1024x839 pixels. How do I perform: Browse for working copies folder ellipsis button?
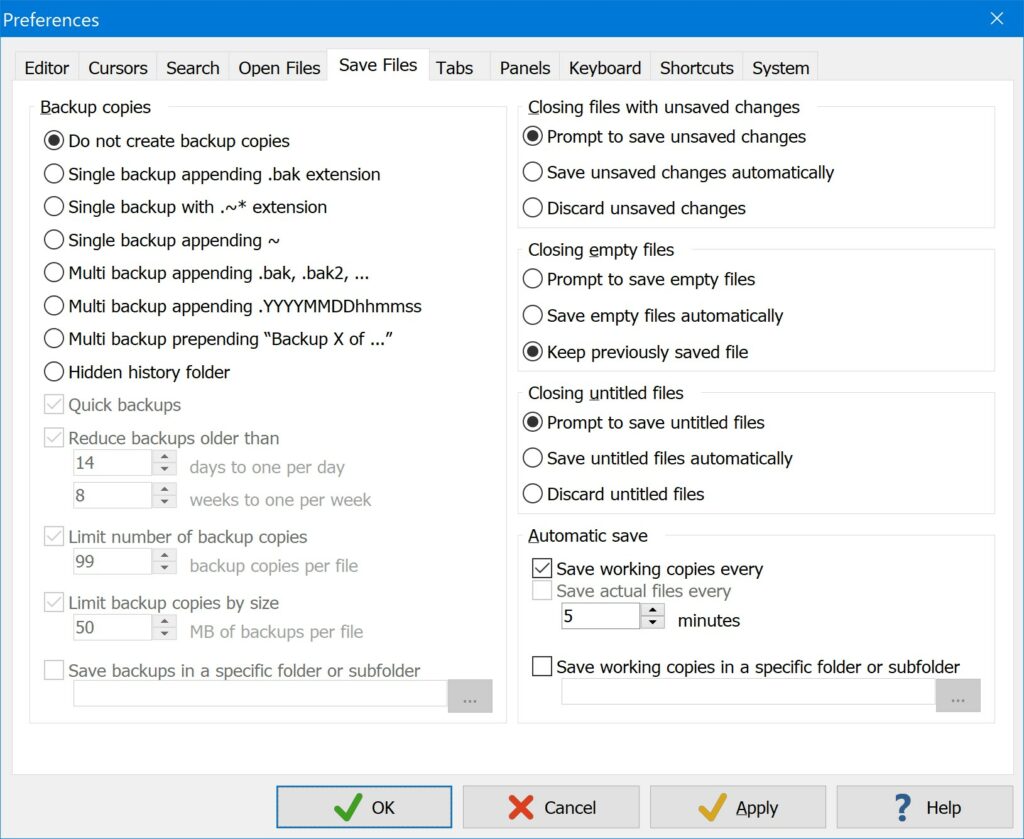(x=958, y=695)
